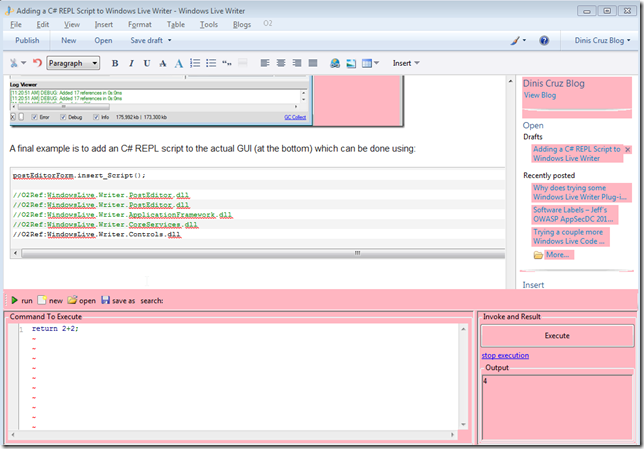This screenshot has width=644, height=449.
Task: Click the View Blog link
Action: [540, 95]
